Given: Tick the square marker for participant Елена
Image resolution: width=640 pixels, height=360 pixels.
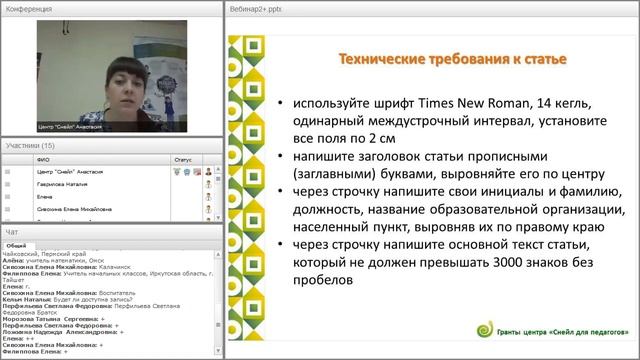Looking at the screenshot, I should click(7, 197).
